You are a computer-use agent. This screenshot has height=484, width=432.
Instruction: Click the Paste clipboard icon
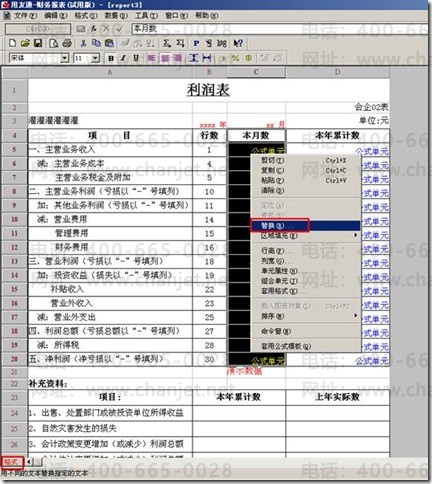109,43
